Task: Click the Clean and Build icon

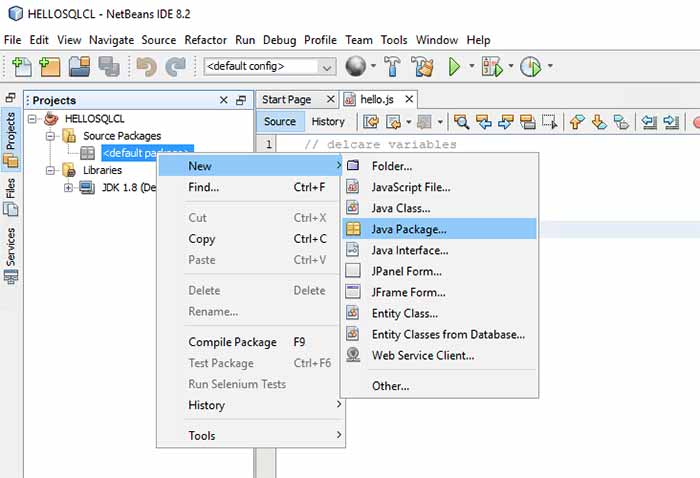Action: point(422,67)
